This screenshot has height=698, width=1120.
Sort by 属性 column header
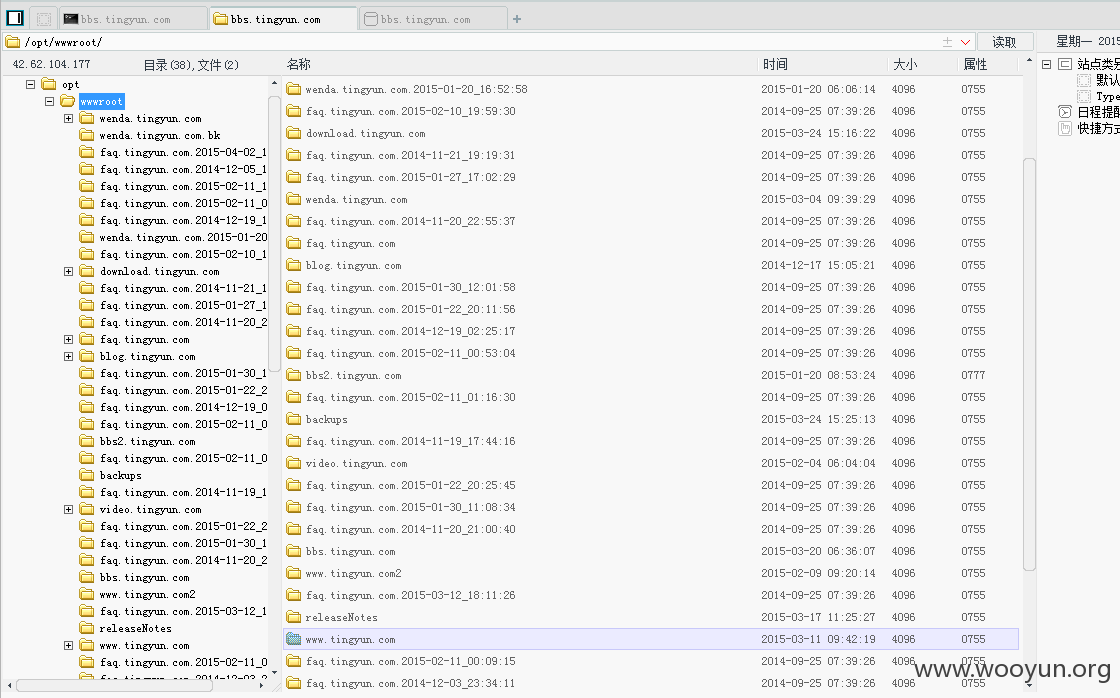[975, 64]
